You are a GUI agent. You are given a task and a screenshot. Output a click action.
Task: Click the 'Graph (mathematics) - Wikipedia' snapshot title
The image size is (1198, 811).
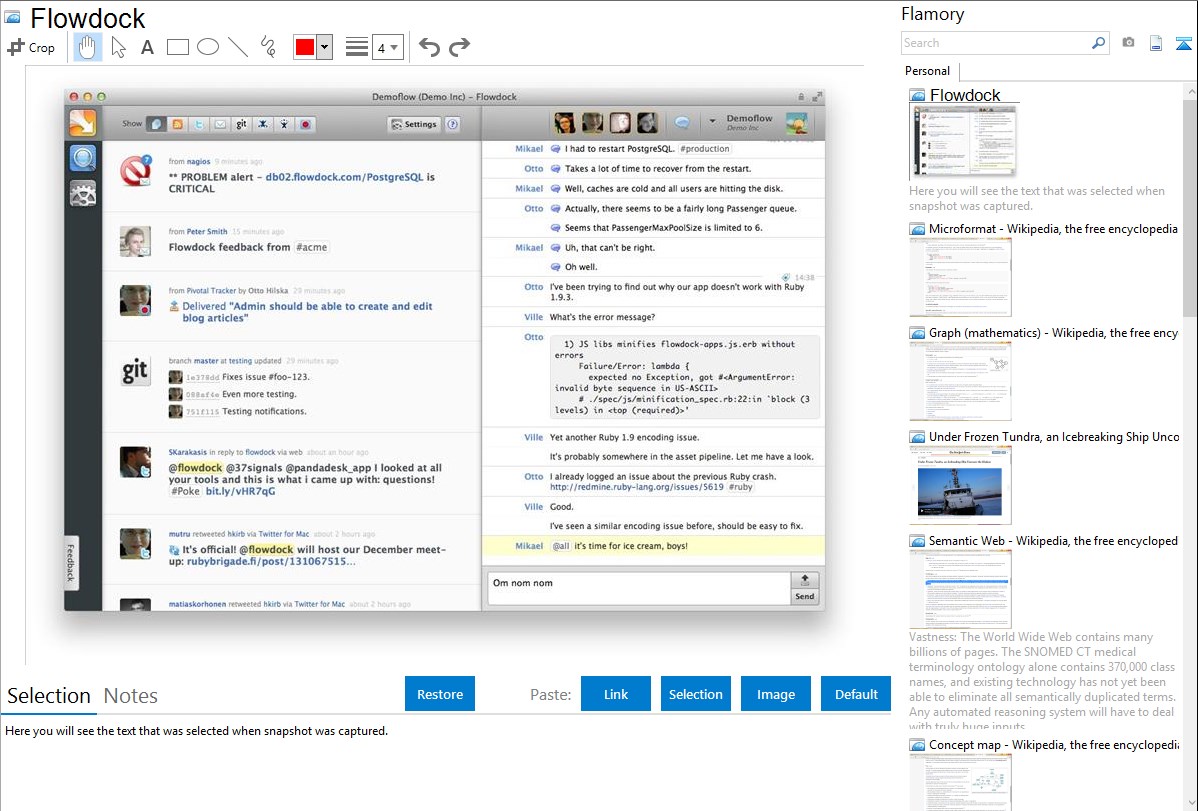[1053, 333]
